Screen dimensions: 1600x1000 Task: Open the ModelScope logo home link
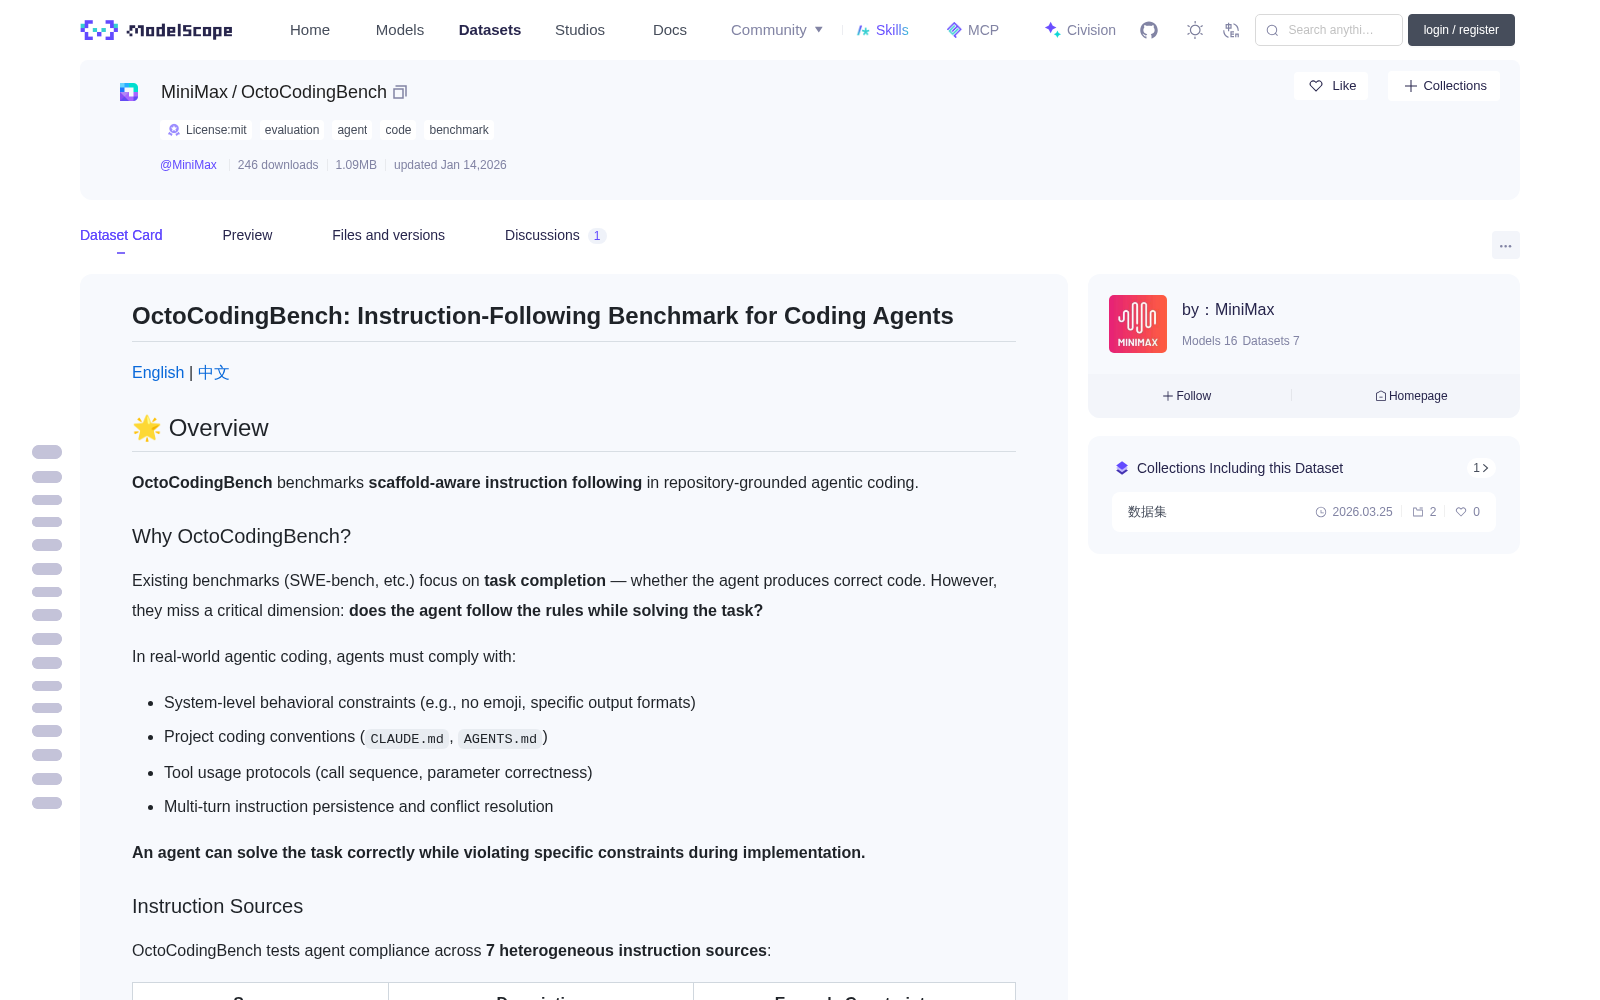pos(157,30)
